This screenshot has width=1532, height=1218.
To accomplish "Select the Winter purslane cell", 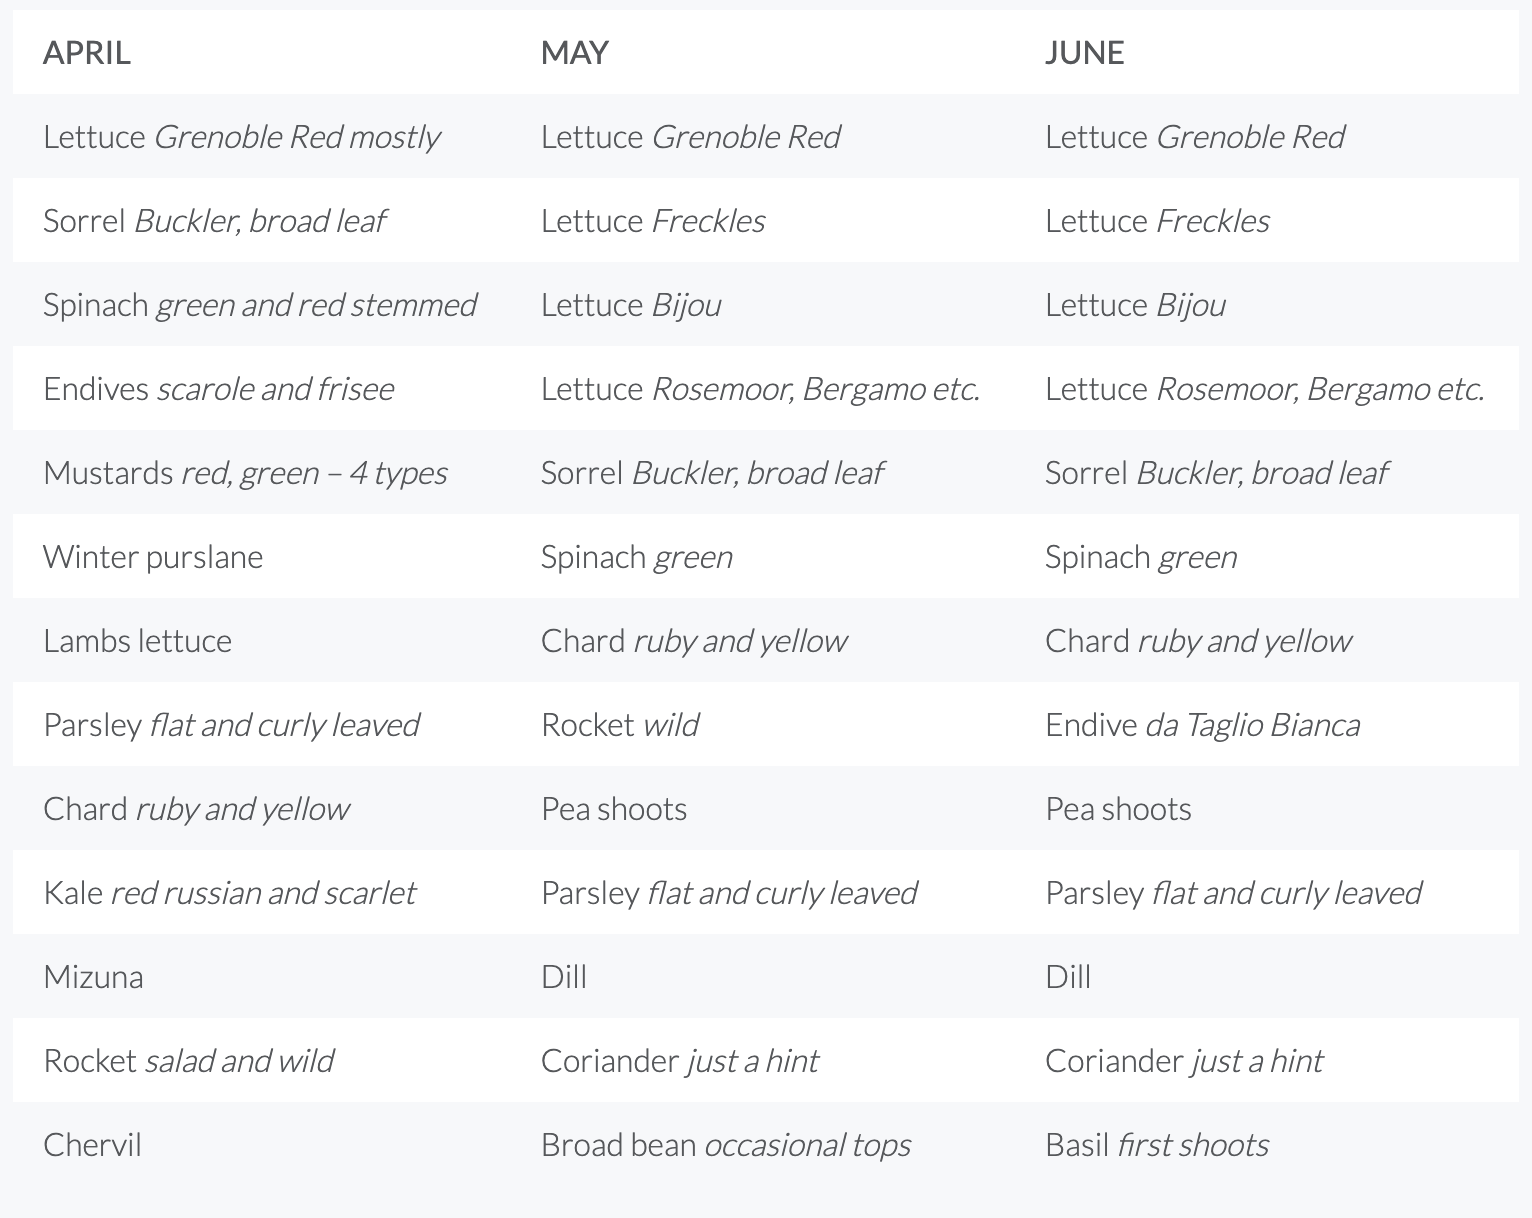I will [153, 557].
